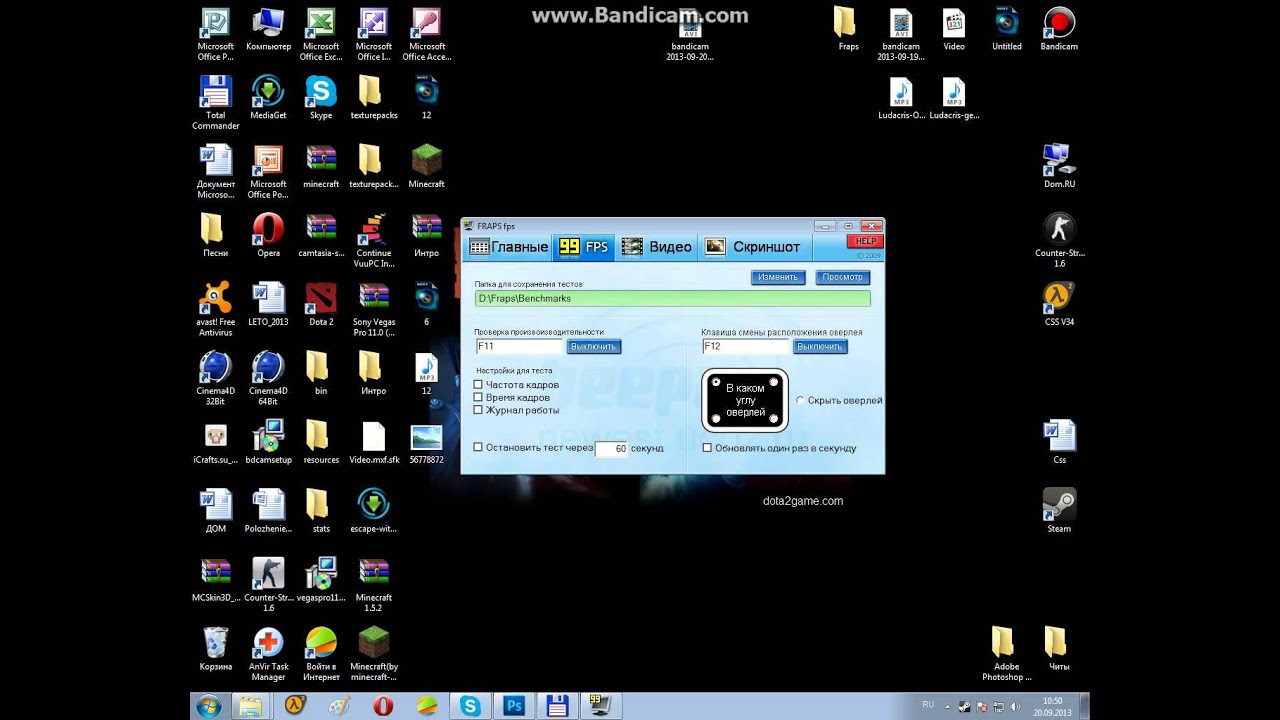
Task: Click the F12 overlay hotkey field
Action: [745, 346]
